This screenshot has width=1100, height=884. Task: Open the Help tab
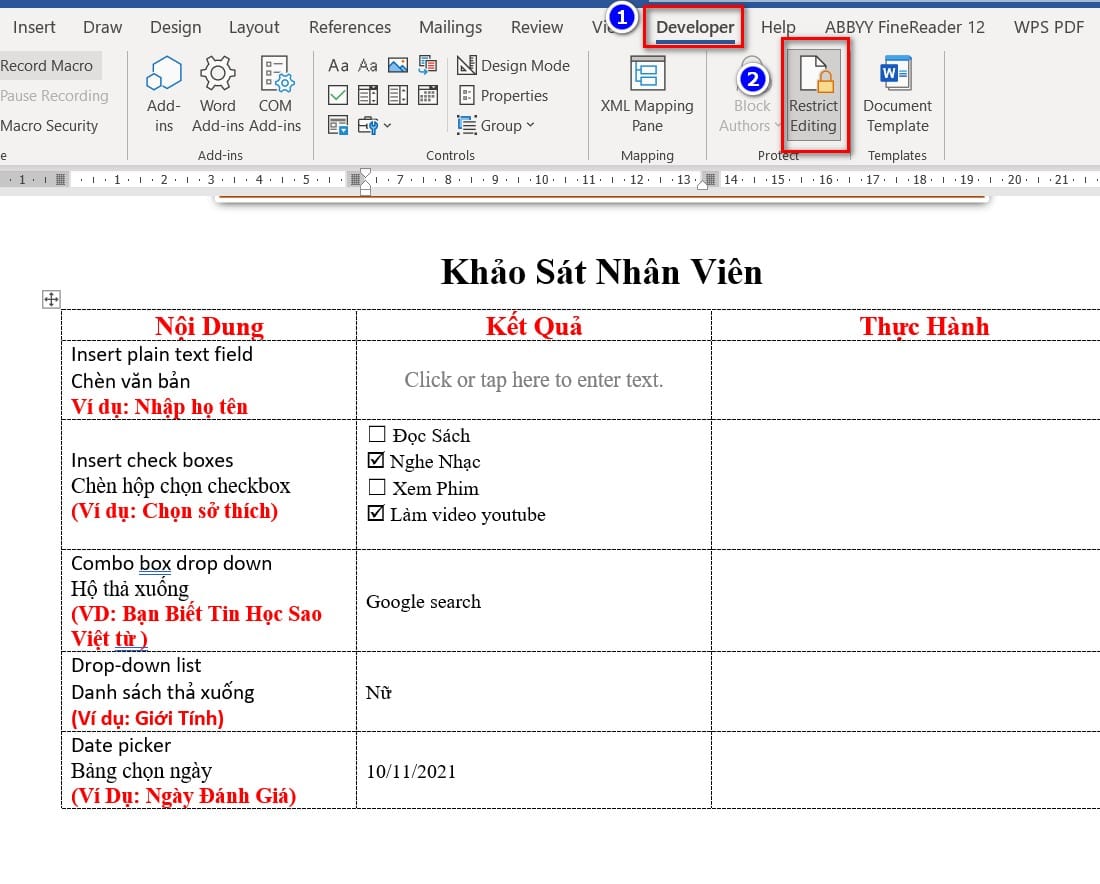(x=778, y=27)
